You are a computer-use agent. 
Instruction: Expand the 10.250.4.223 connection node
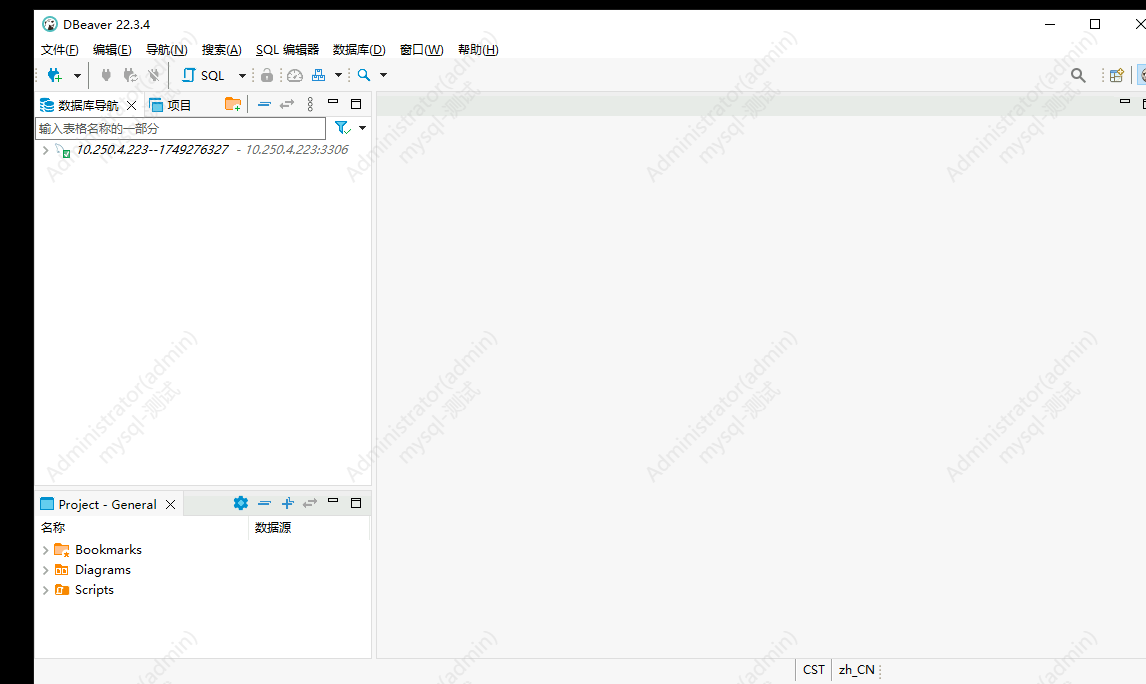coord(45,150)
